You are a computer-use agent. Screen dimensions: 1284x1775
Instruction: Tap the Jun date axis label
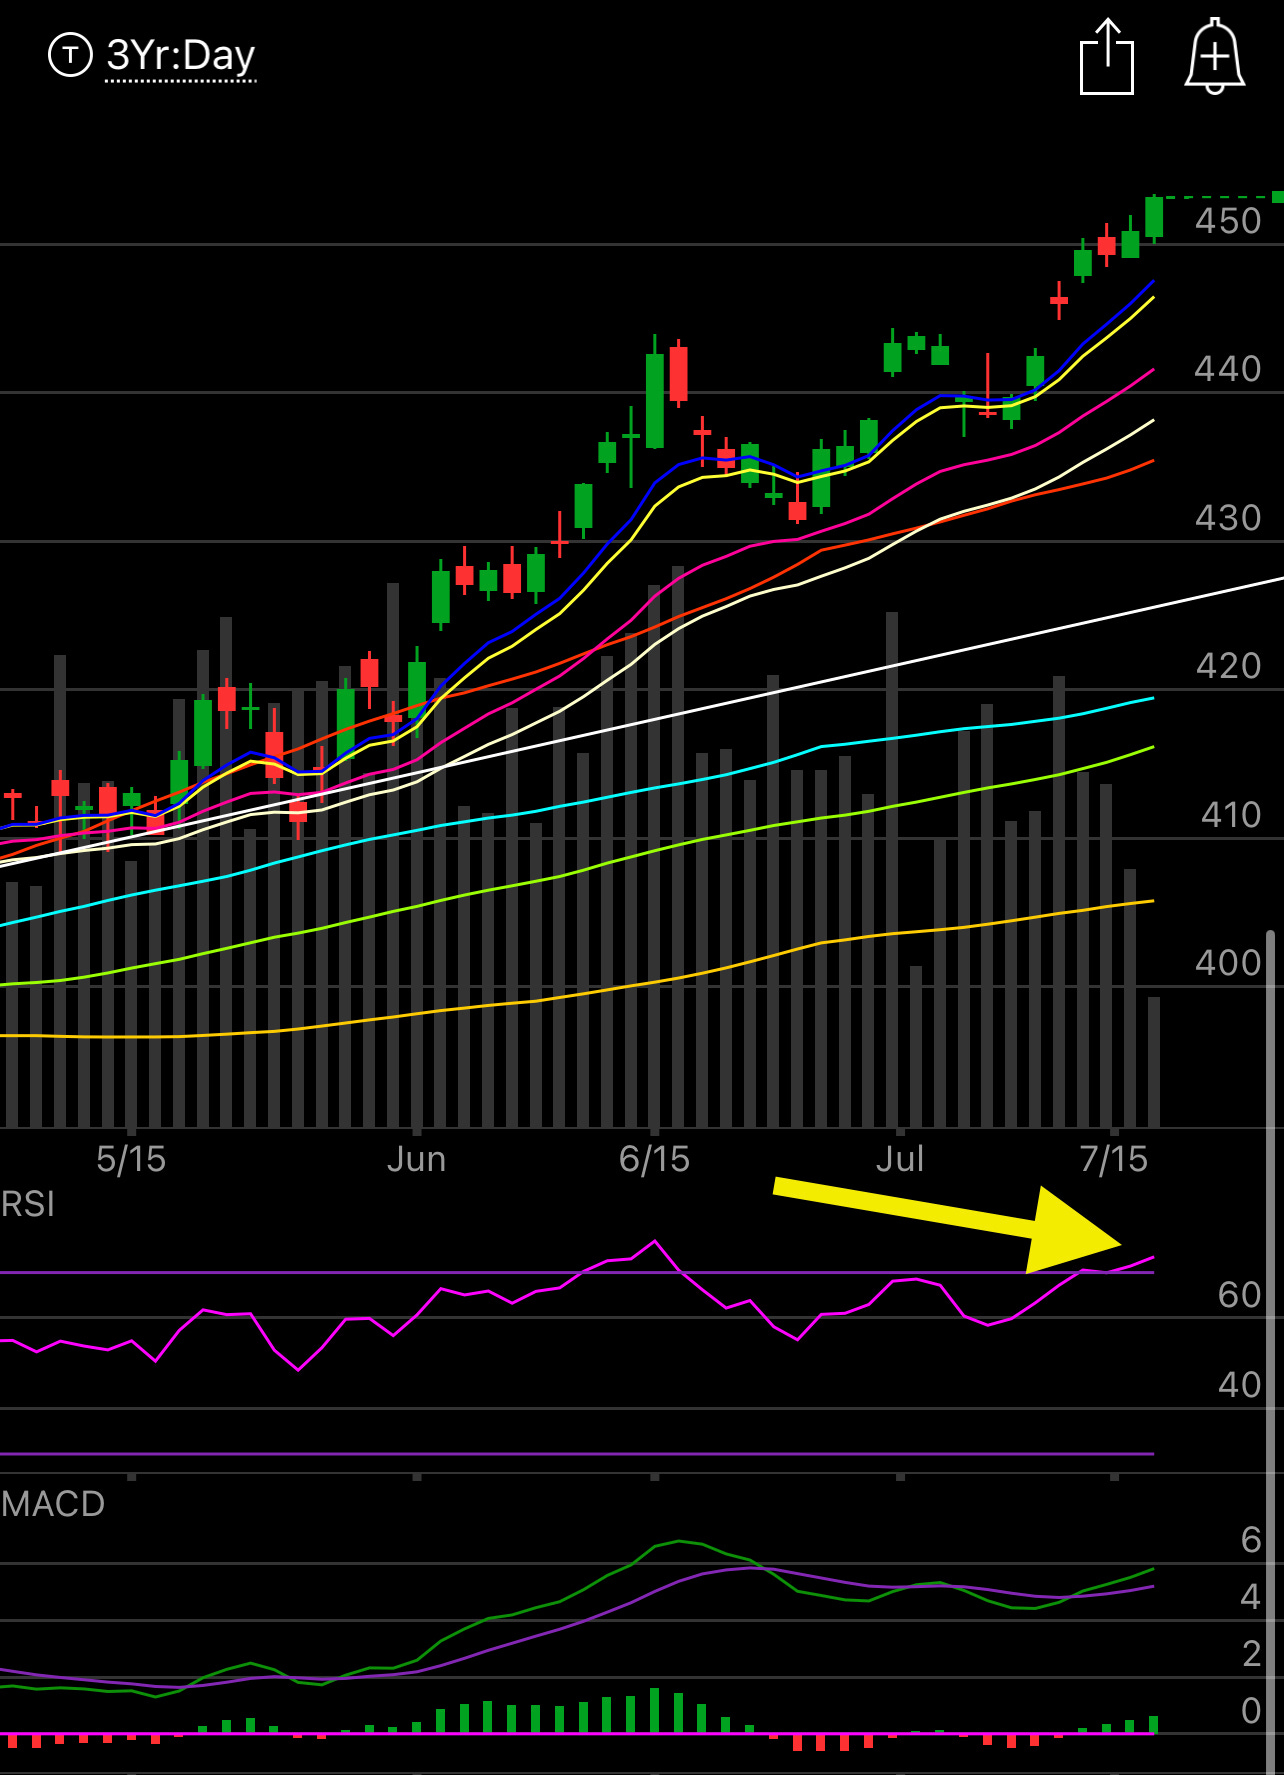point(416,1159)
